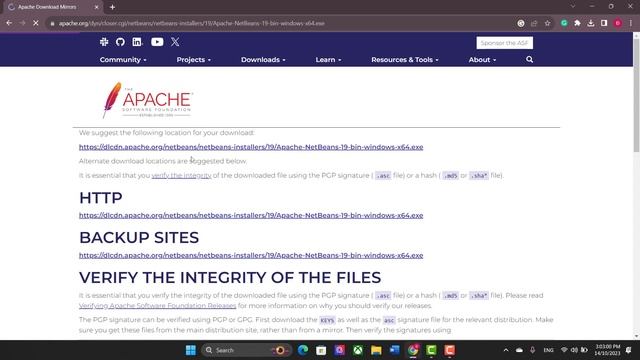The width and height of the screenshot is (640, 360).
Task: Expand the Downloads menu
Action: click(263, 60)
